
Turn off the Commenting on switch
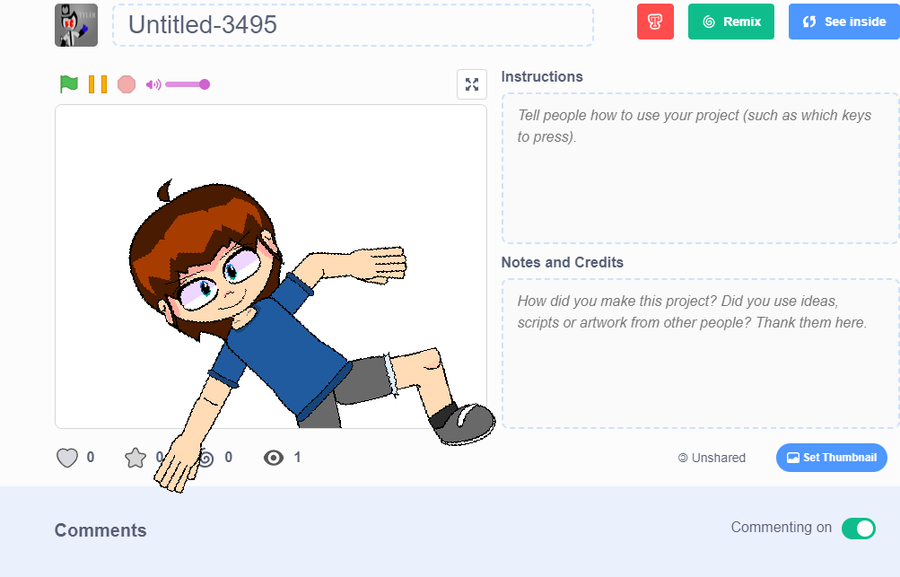858,528
